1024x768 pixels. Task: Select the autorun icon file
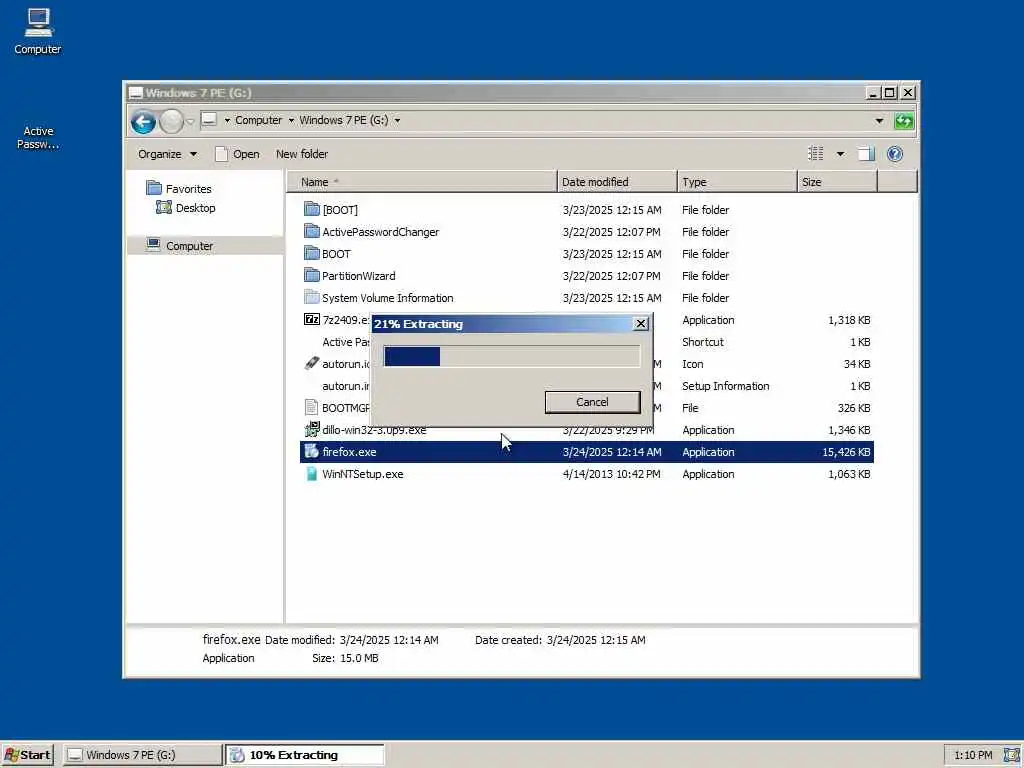point(312,364)
